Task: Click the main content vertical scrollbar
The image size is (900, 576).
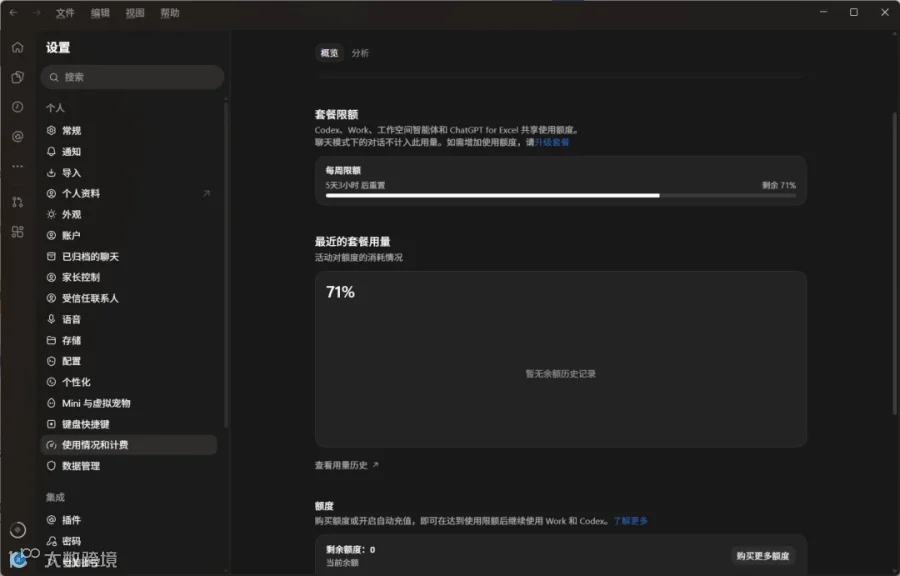Action: click(894, 263)
